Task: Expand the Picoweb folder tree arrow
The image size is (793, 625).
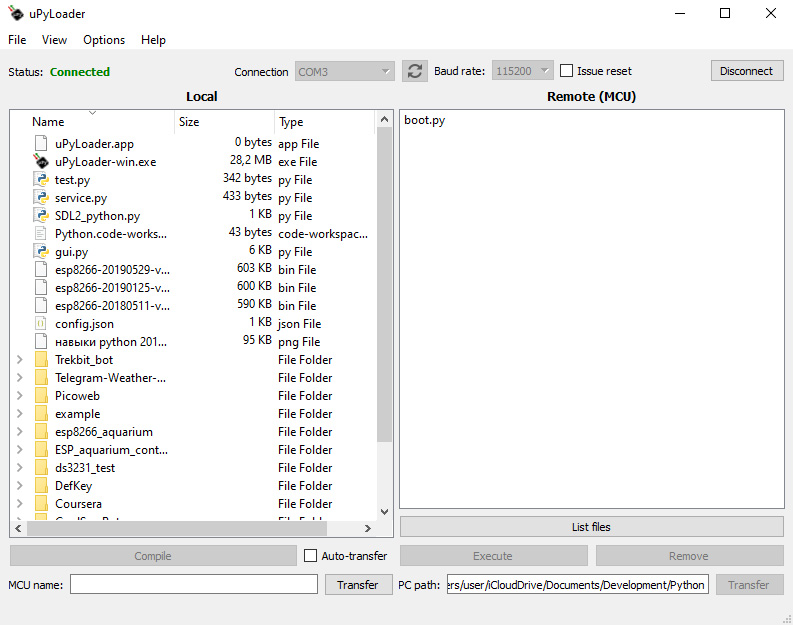Action: (20, 395)
